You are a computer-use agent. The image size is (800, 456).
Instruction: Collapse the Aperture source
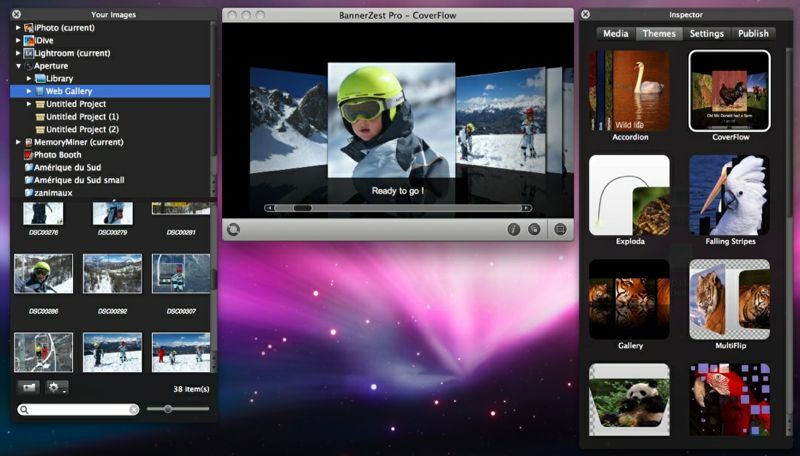point(18,66)
